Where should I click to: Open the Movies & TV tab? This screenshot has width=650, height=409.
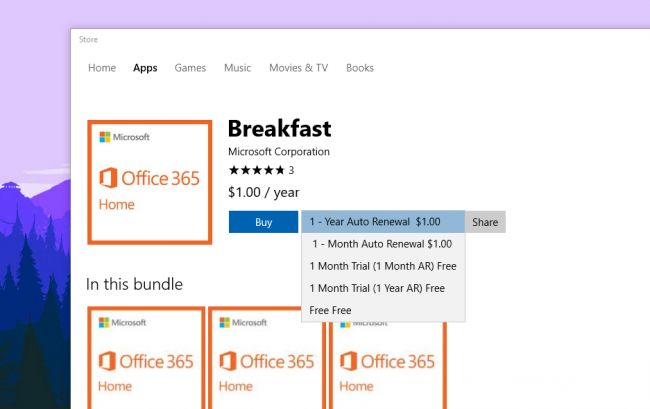pyautogui.click(x=298, y=68)
